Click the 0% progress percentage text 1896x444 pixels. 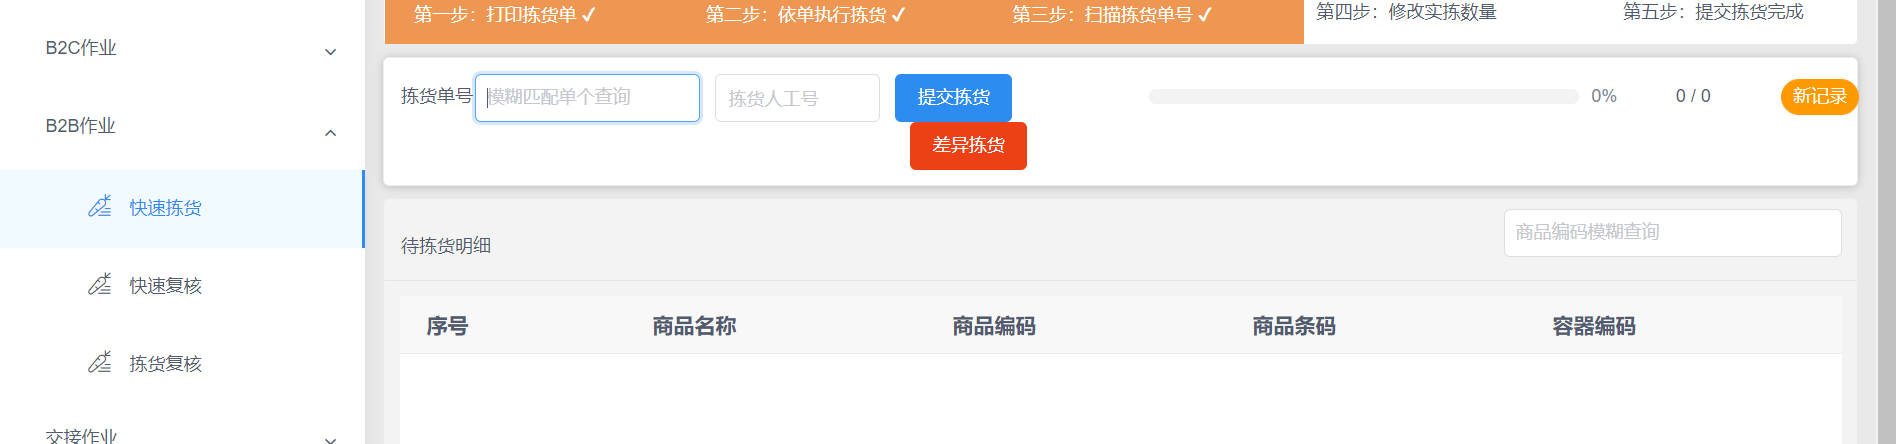[1604, 96]
